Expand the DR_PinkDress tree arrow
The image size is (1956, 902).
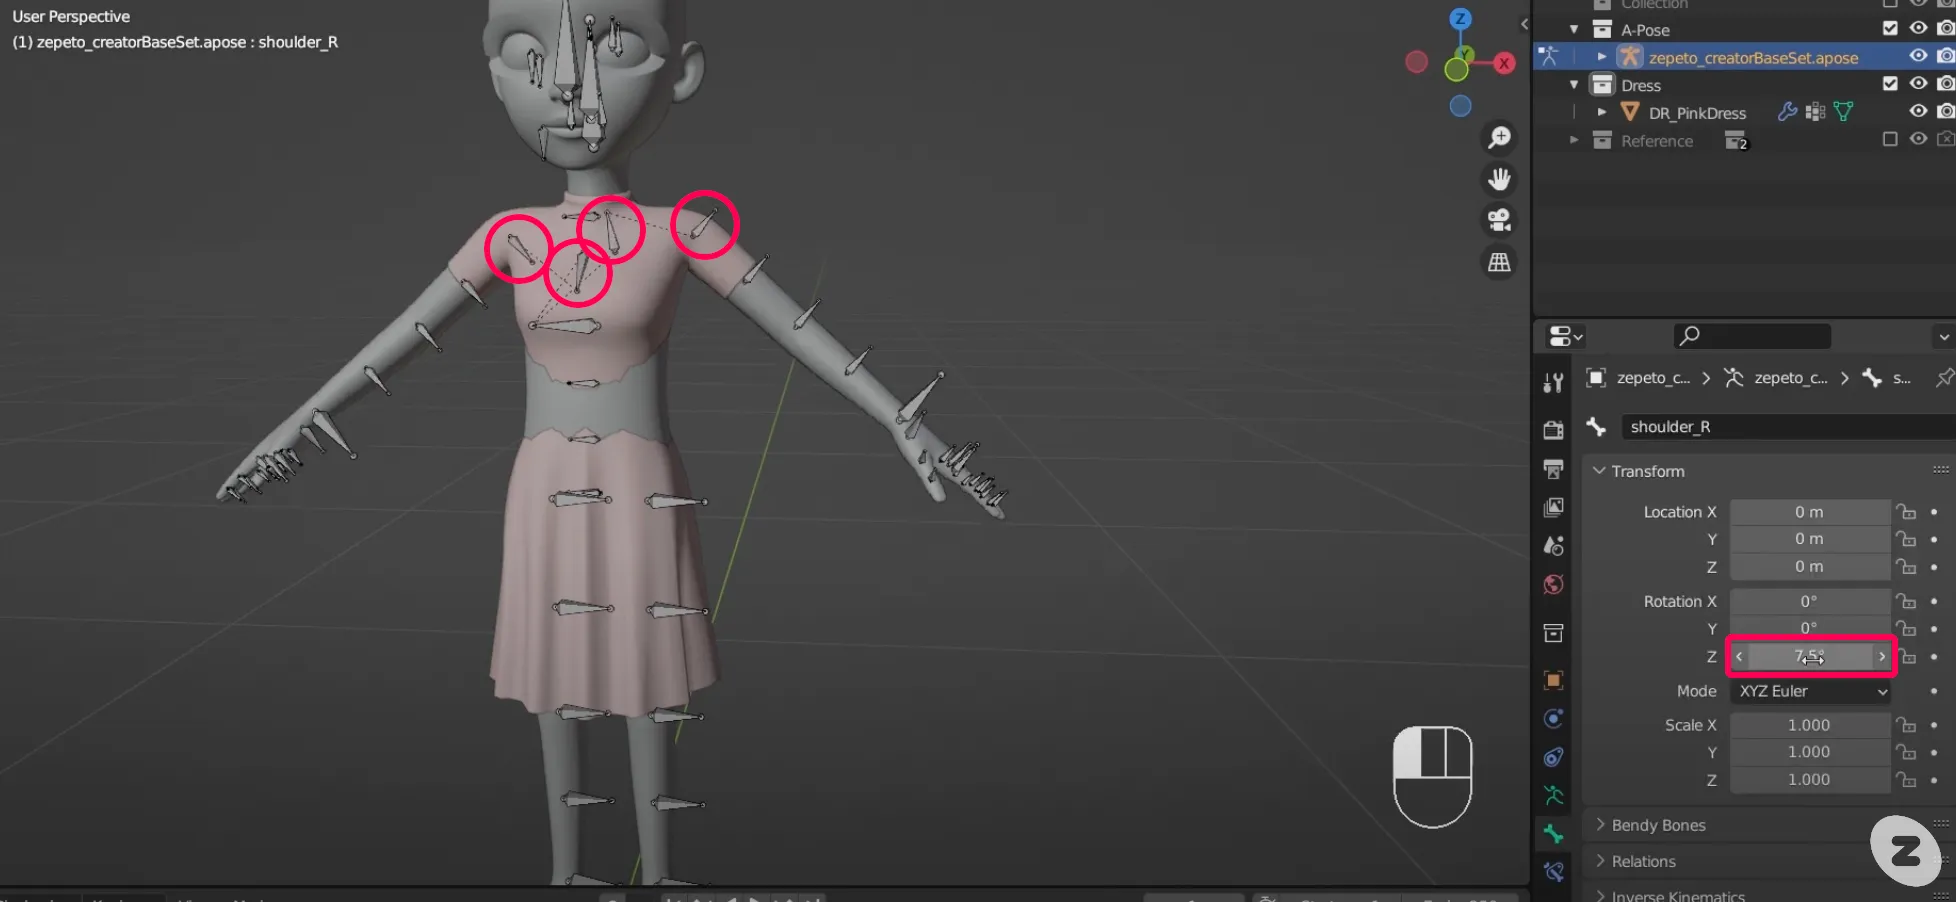click(x=1602, y=113)
